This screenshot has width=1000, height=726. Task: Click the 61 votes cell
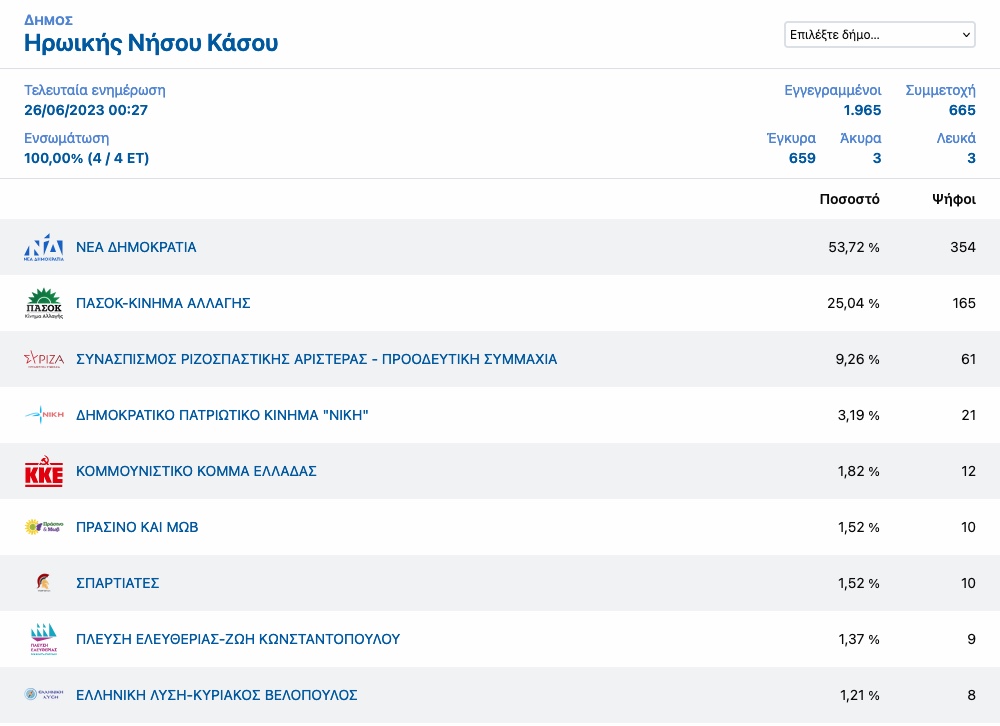click(x=969, y=359)
